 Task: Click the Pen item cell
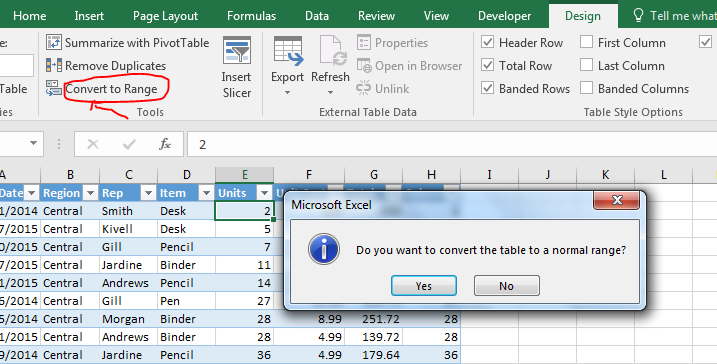tap(187, 301)
